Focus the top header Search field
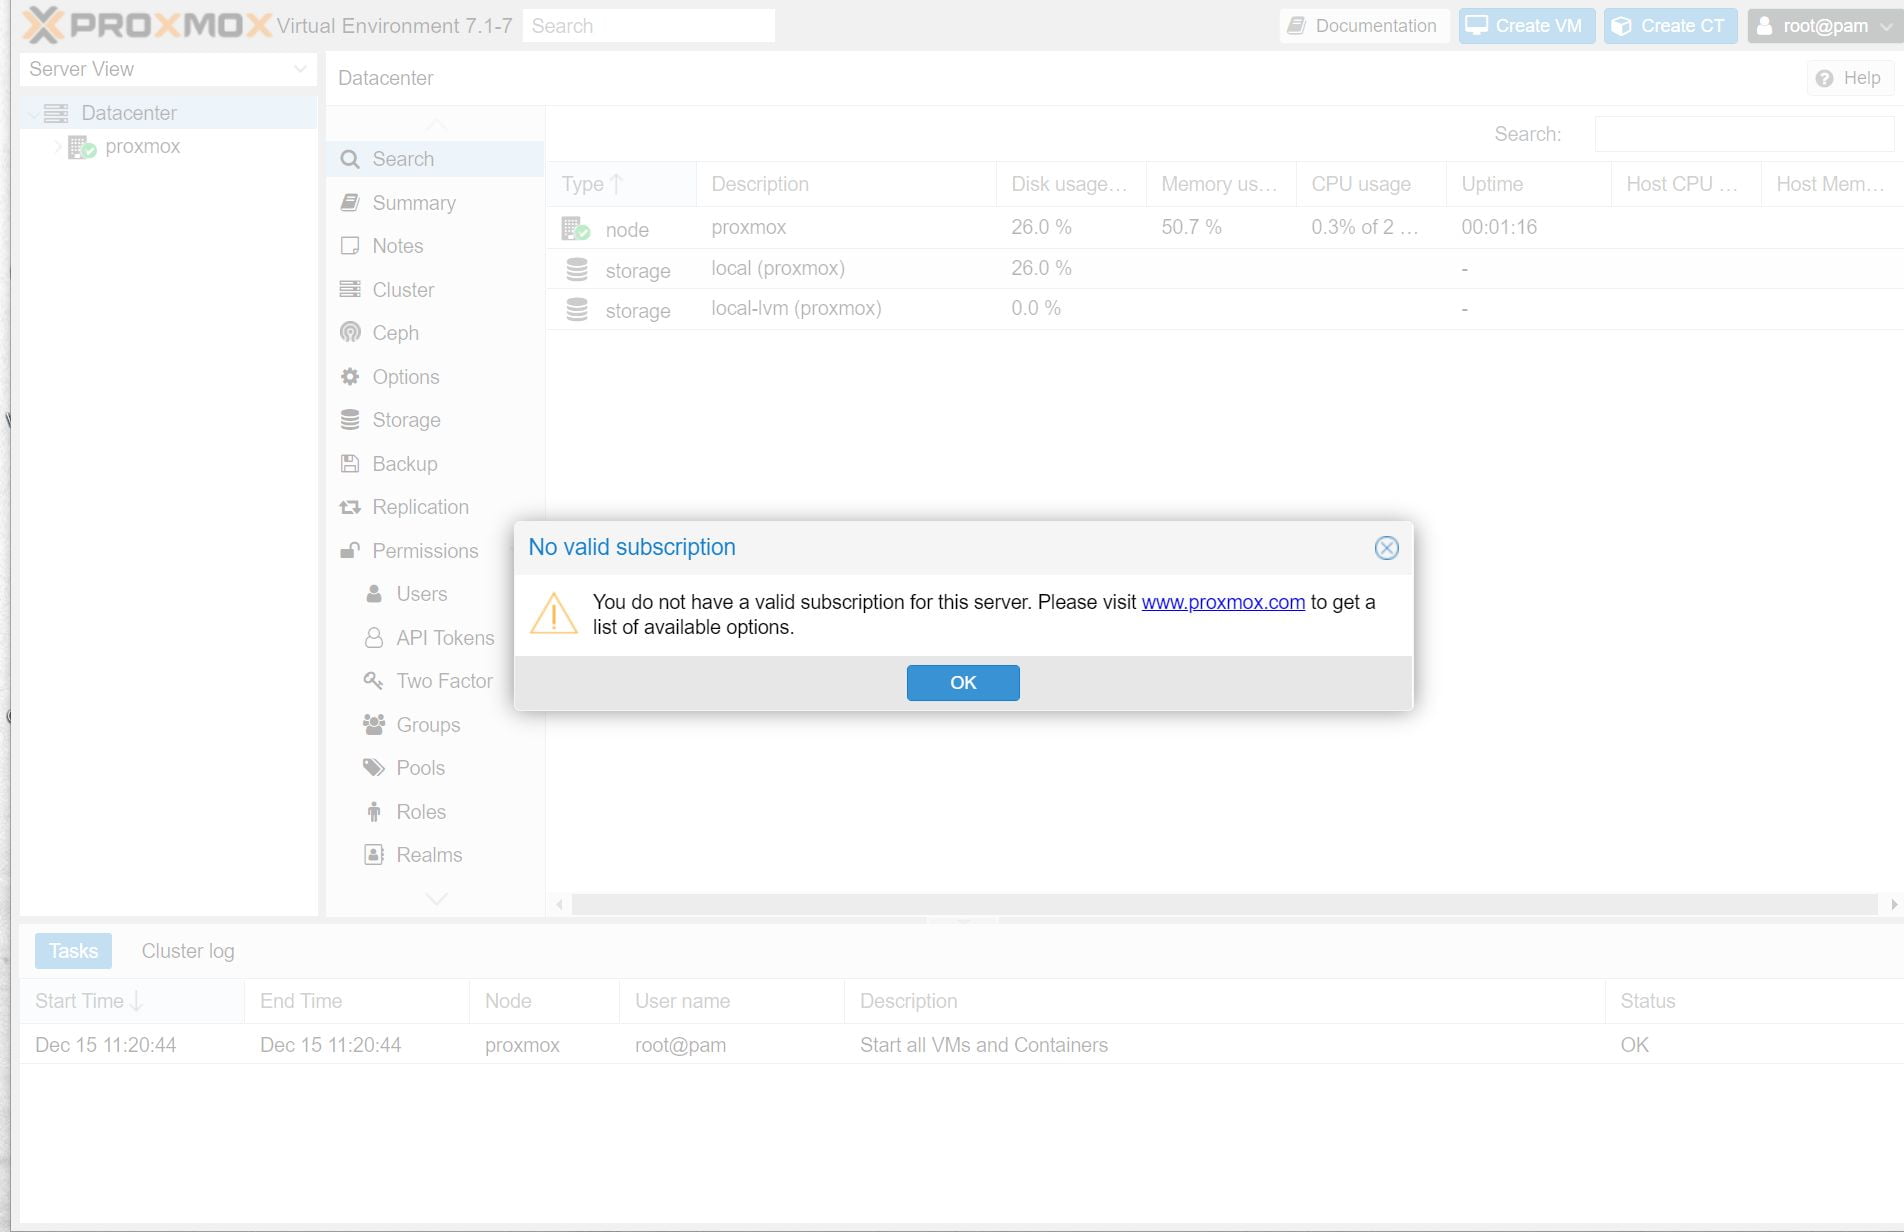 [x=648, y=26]
